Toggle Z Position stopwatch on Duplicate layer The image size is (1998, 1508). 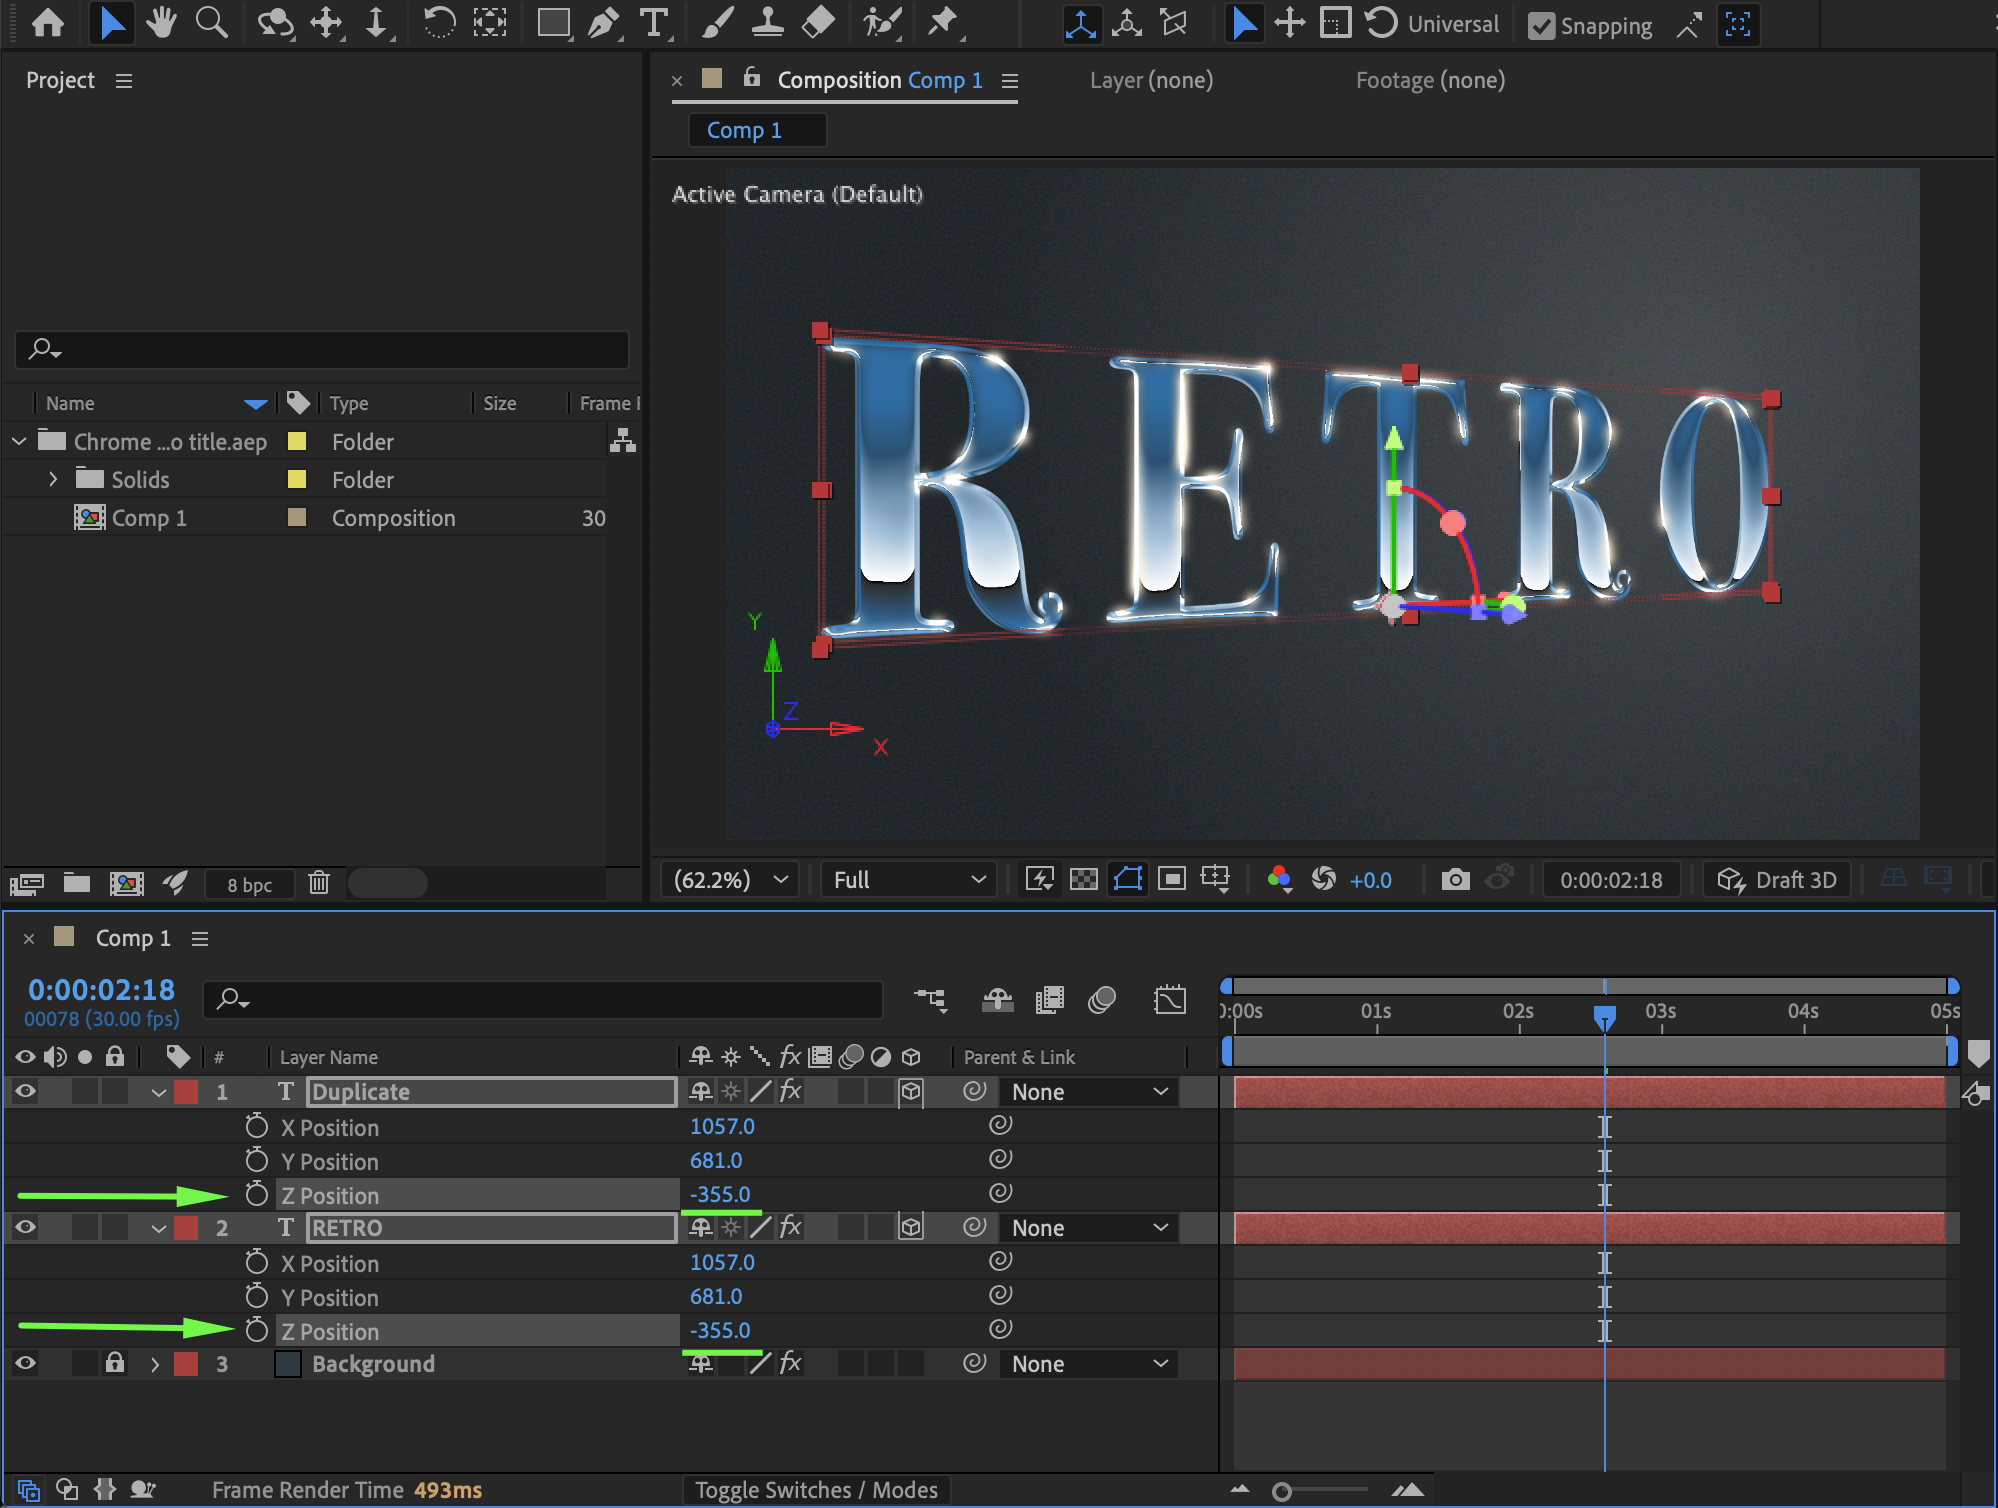click(257, 1195)
